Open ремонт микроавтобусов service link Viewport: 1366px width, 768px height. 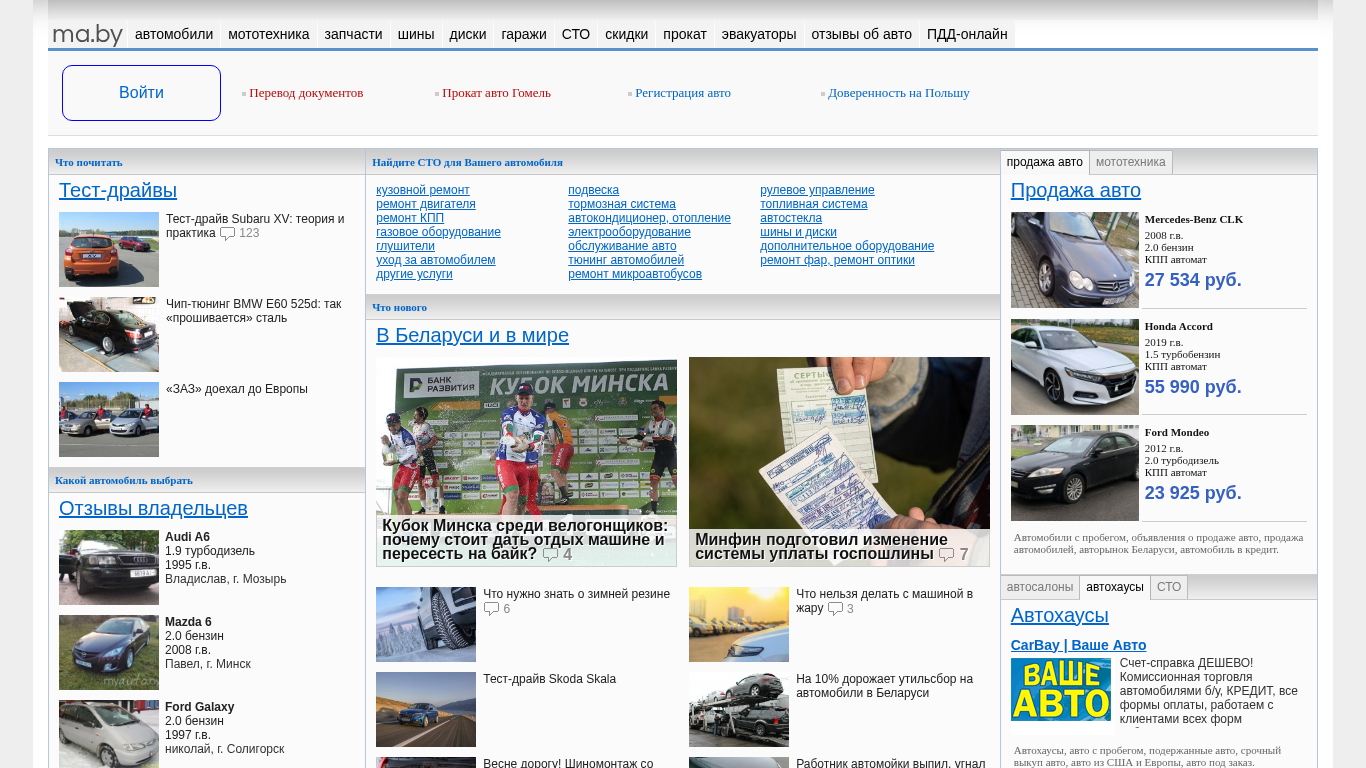tap(635, 274)
